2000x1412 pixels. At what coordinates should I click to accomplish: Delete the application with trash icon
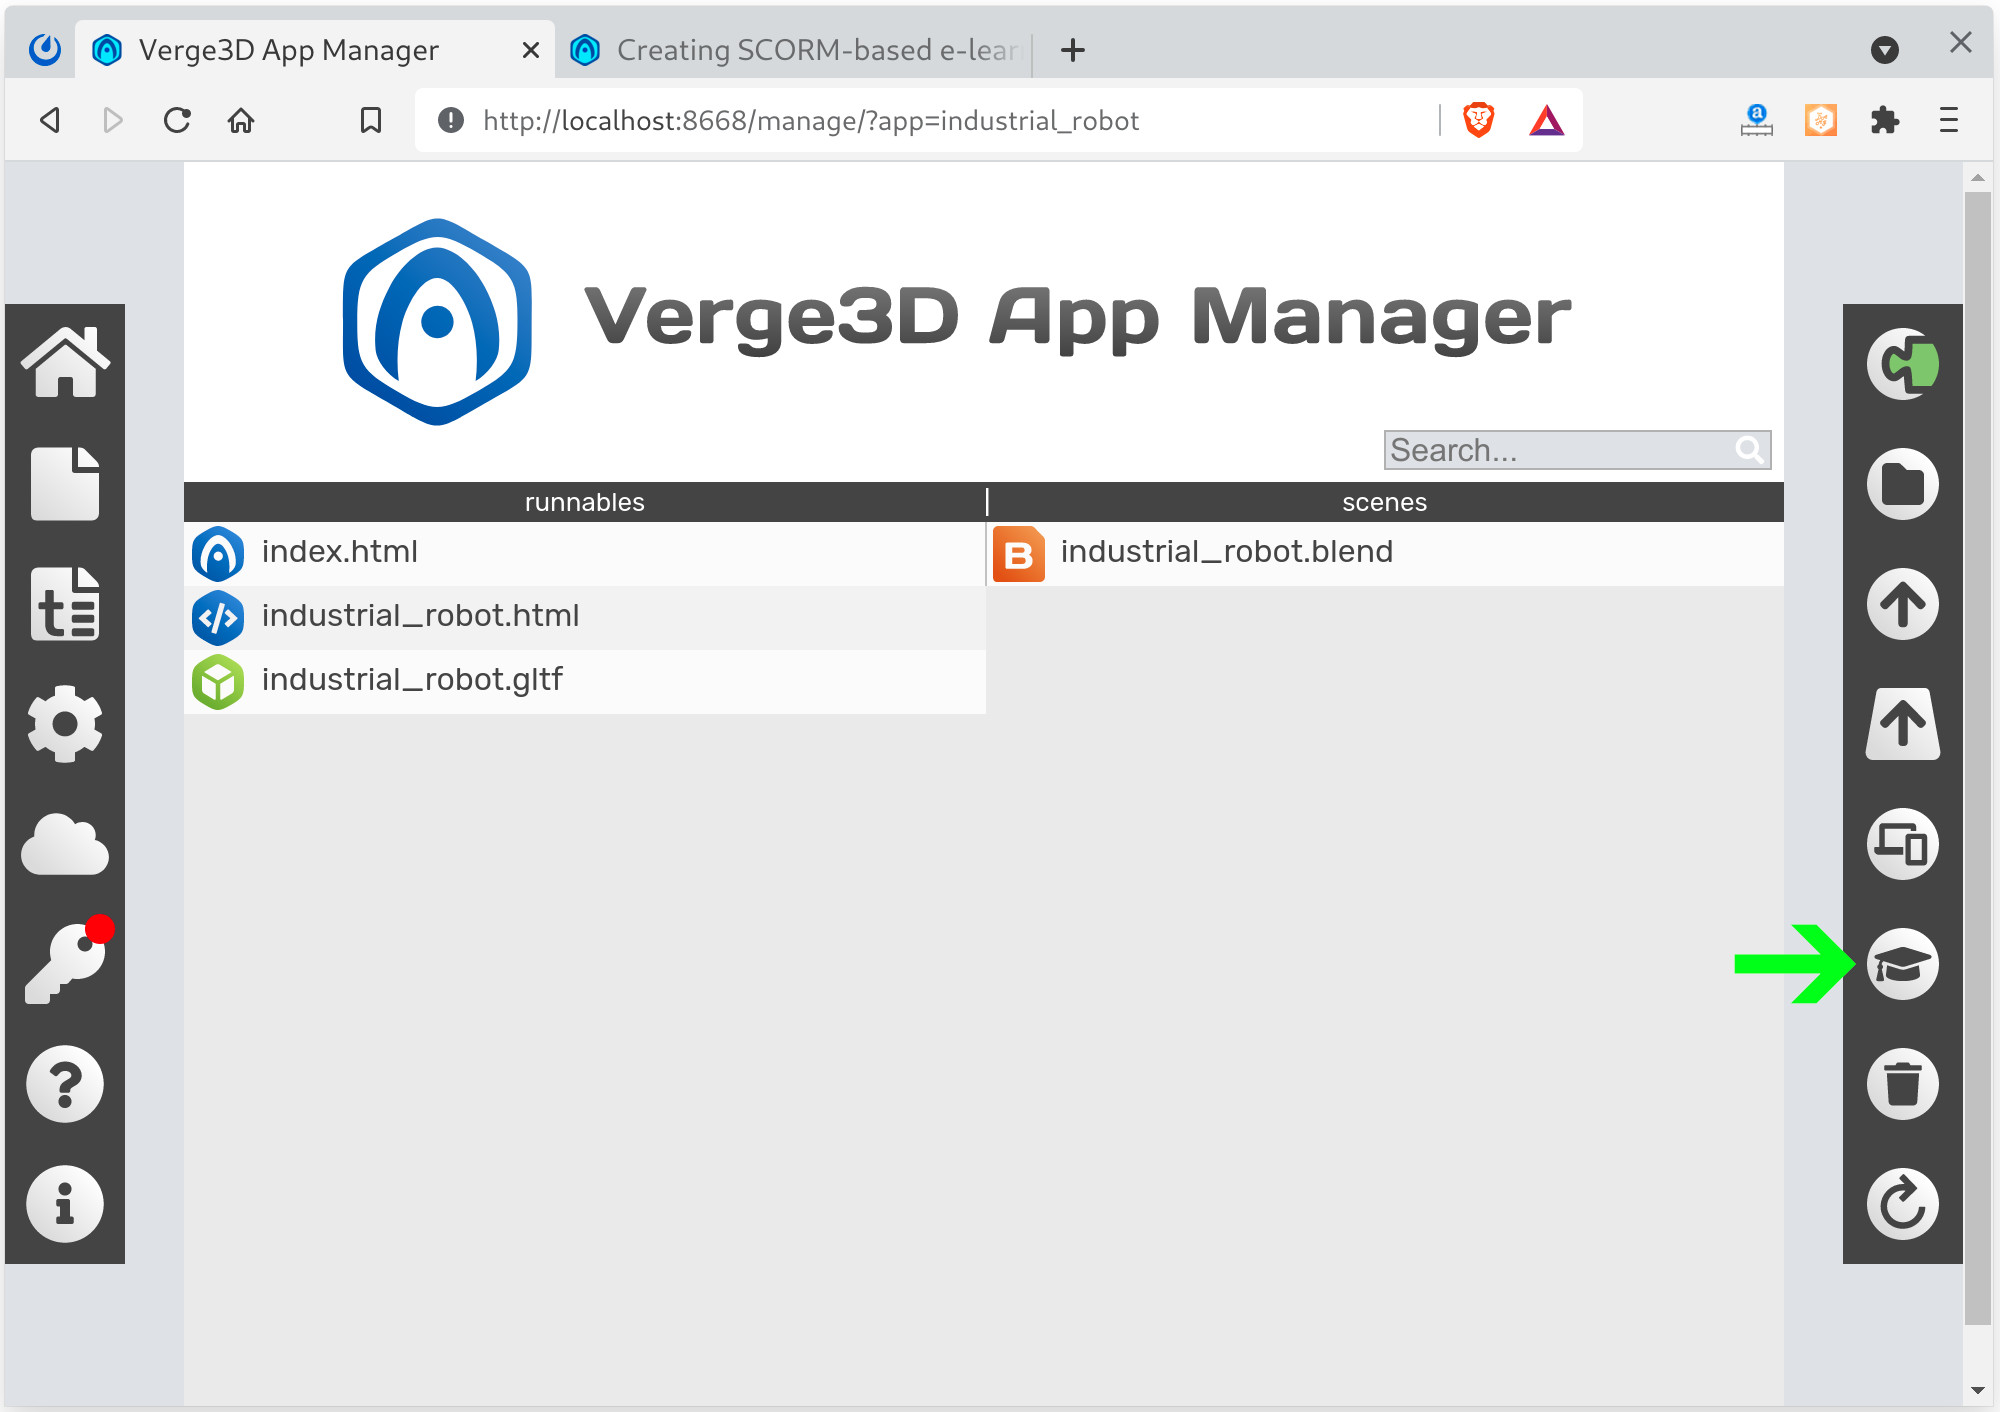(1903, 1084)
